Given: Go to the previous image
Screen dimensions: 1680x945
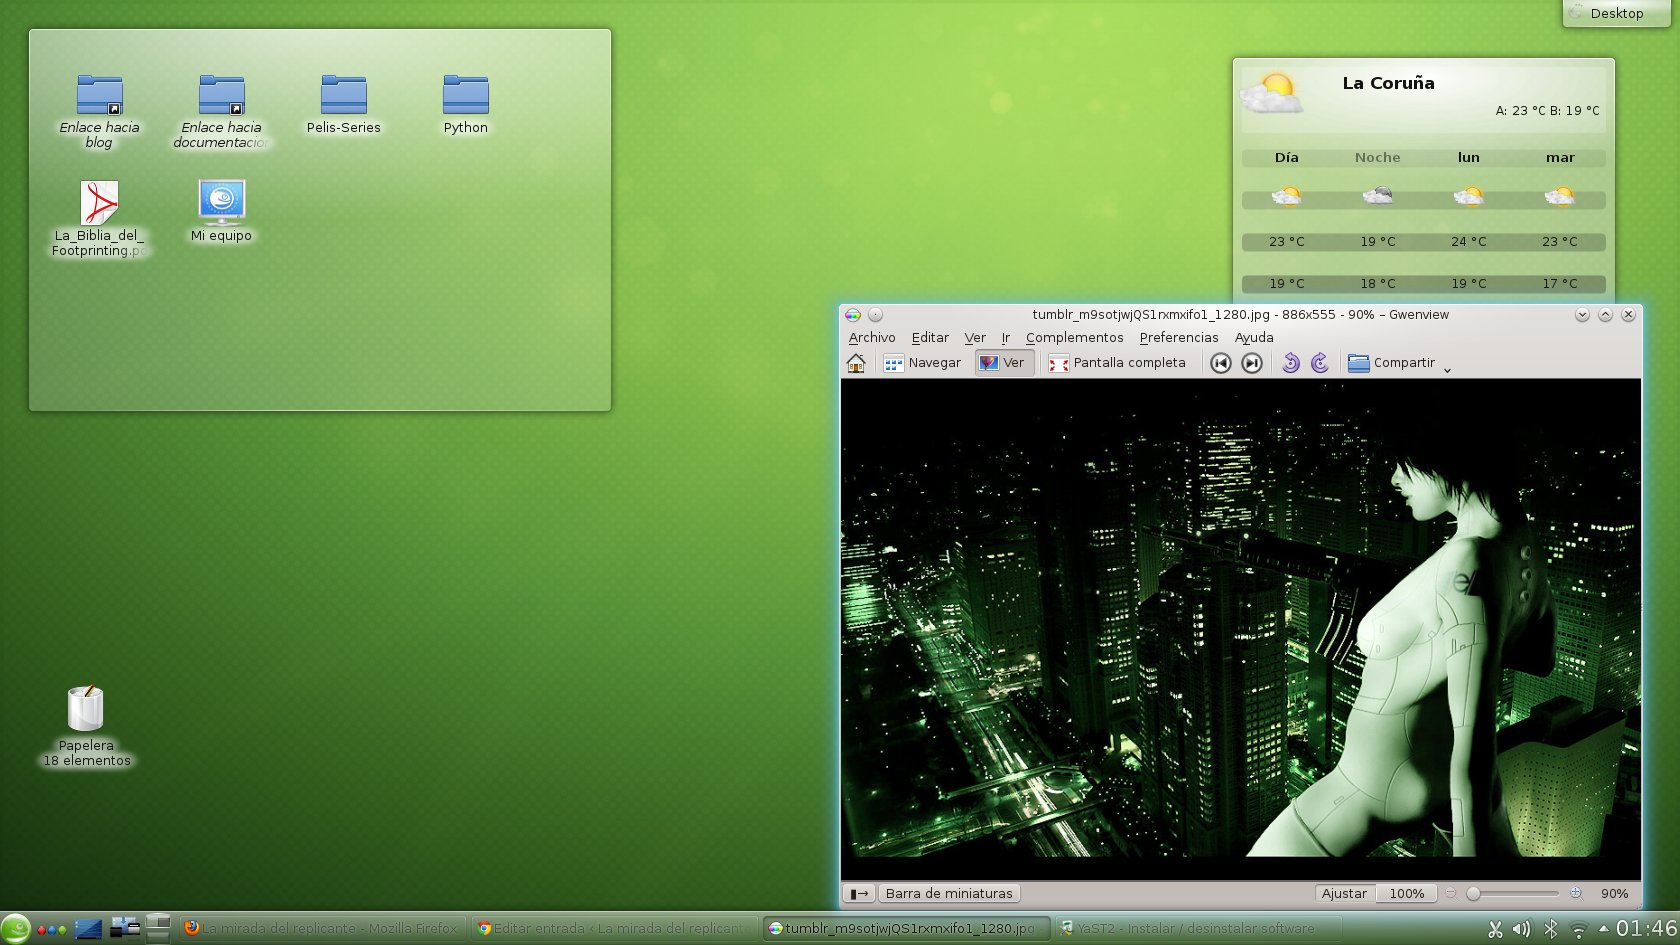Looking at the screenshot, I should pyautogui.click(x=1220, y=363).
